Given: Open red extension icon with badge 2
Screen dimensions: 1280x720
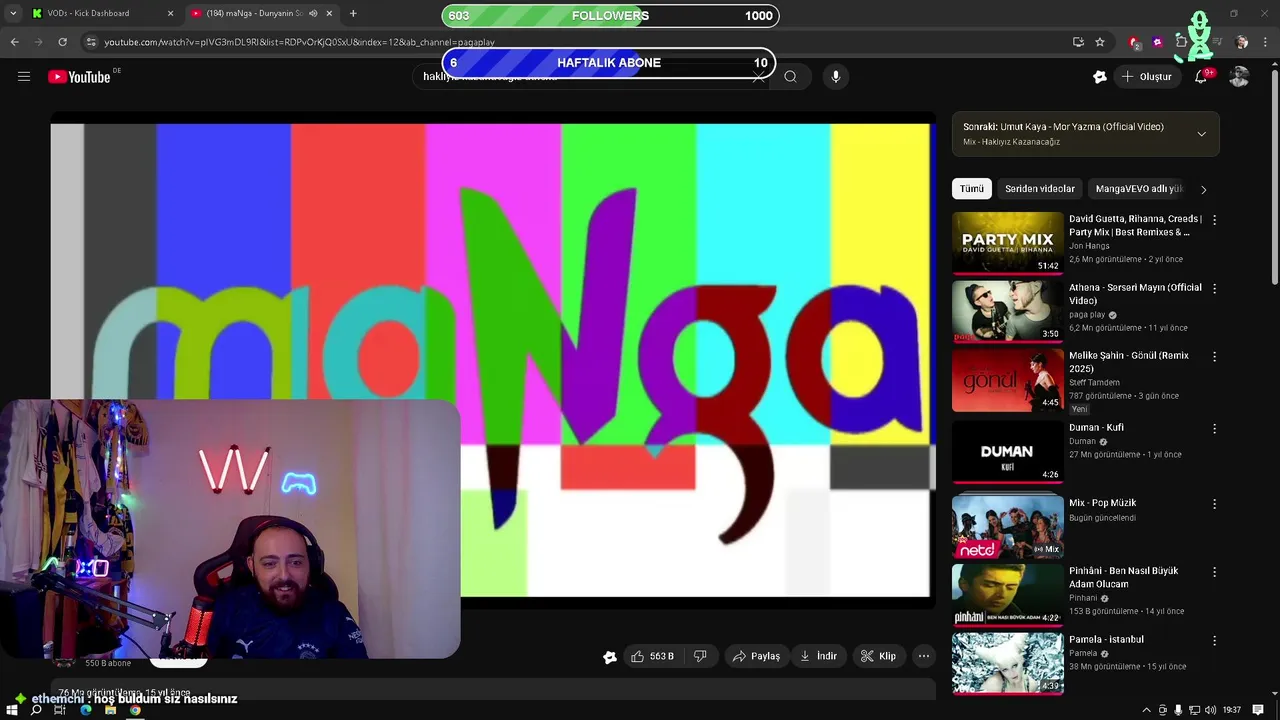Looking at the screenshot, I should pyautogui.click(x=1134, y=42).
